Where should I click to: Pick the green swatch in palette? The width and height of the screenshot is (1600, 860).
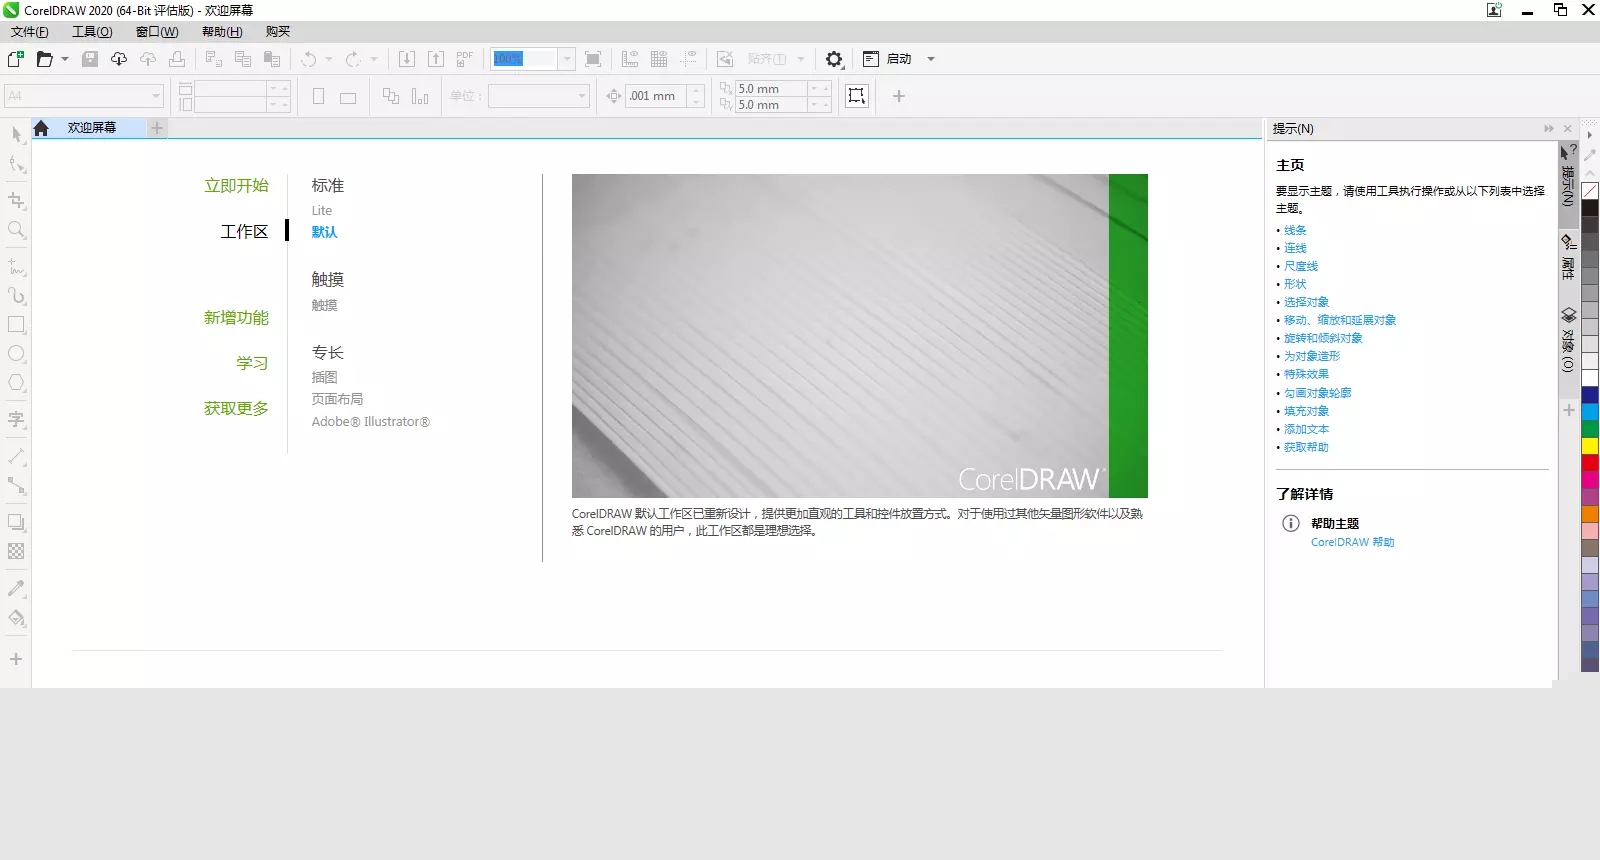1590,429
